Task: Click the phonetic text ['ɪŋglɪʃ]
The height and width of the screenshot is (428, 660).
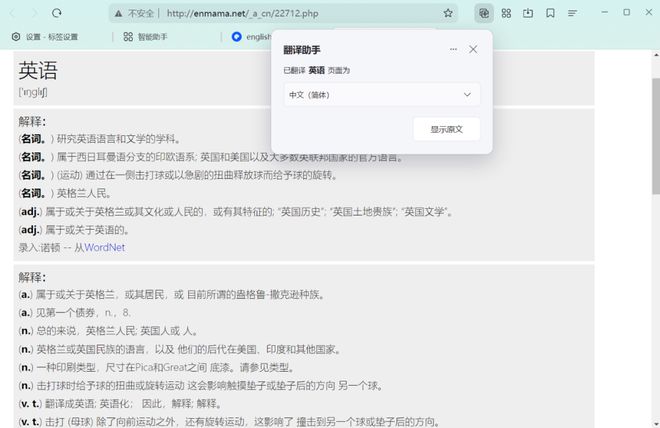Action: point(33,92)
